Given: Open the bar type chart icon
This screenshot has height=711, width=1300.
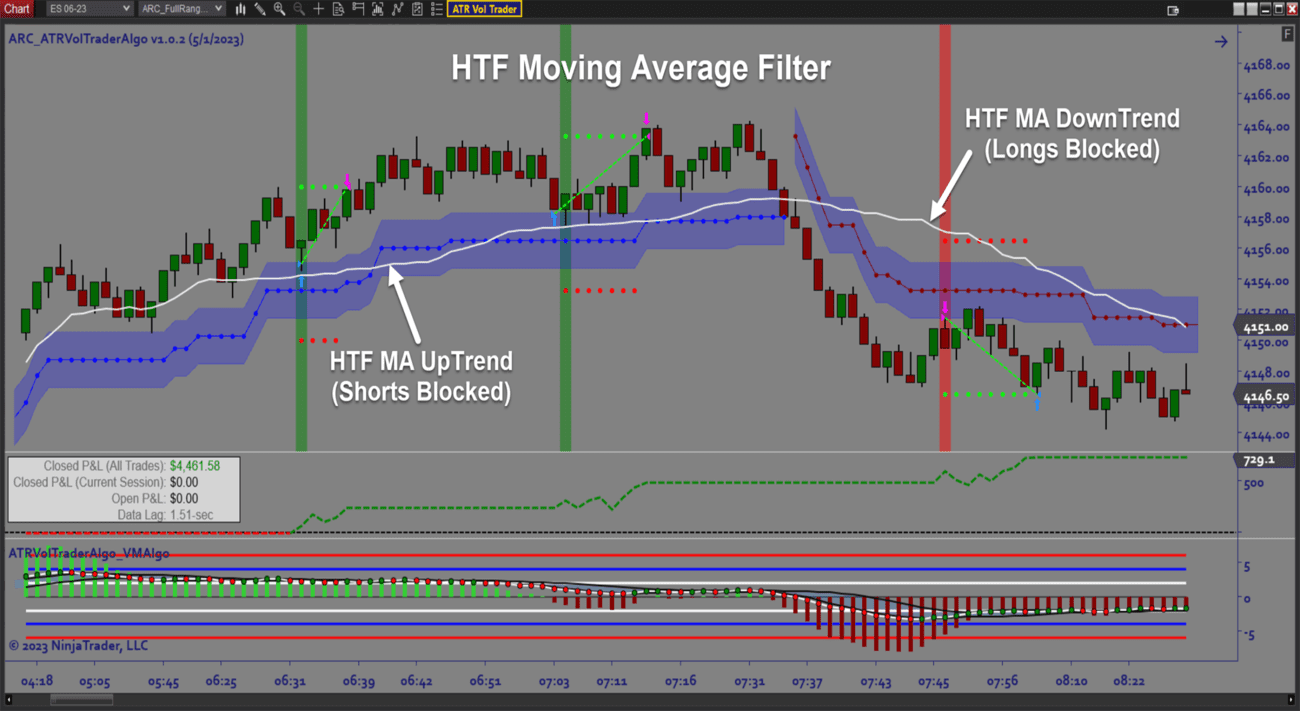Looking at the screenshot, I should pyautogui.click(x=241, y=9).
